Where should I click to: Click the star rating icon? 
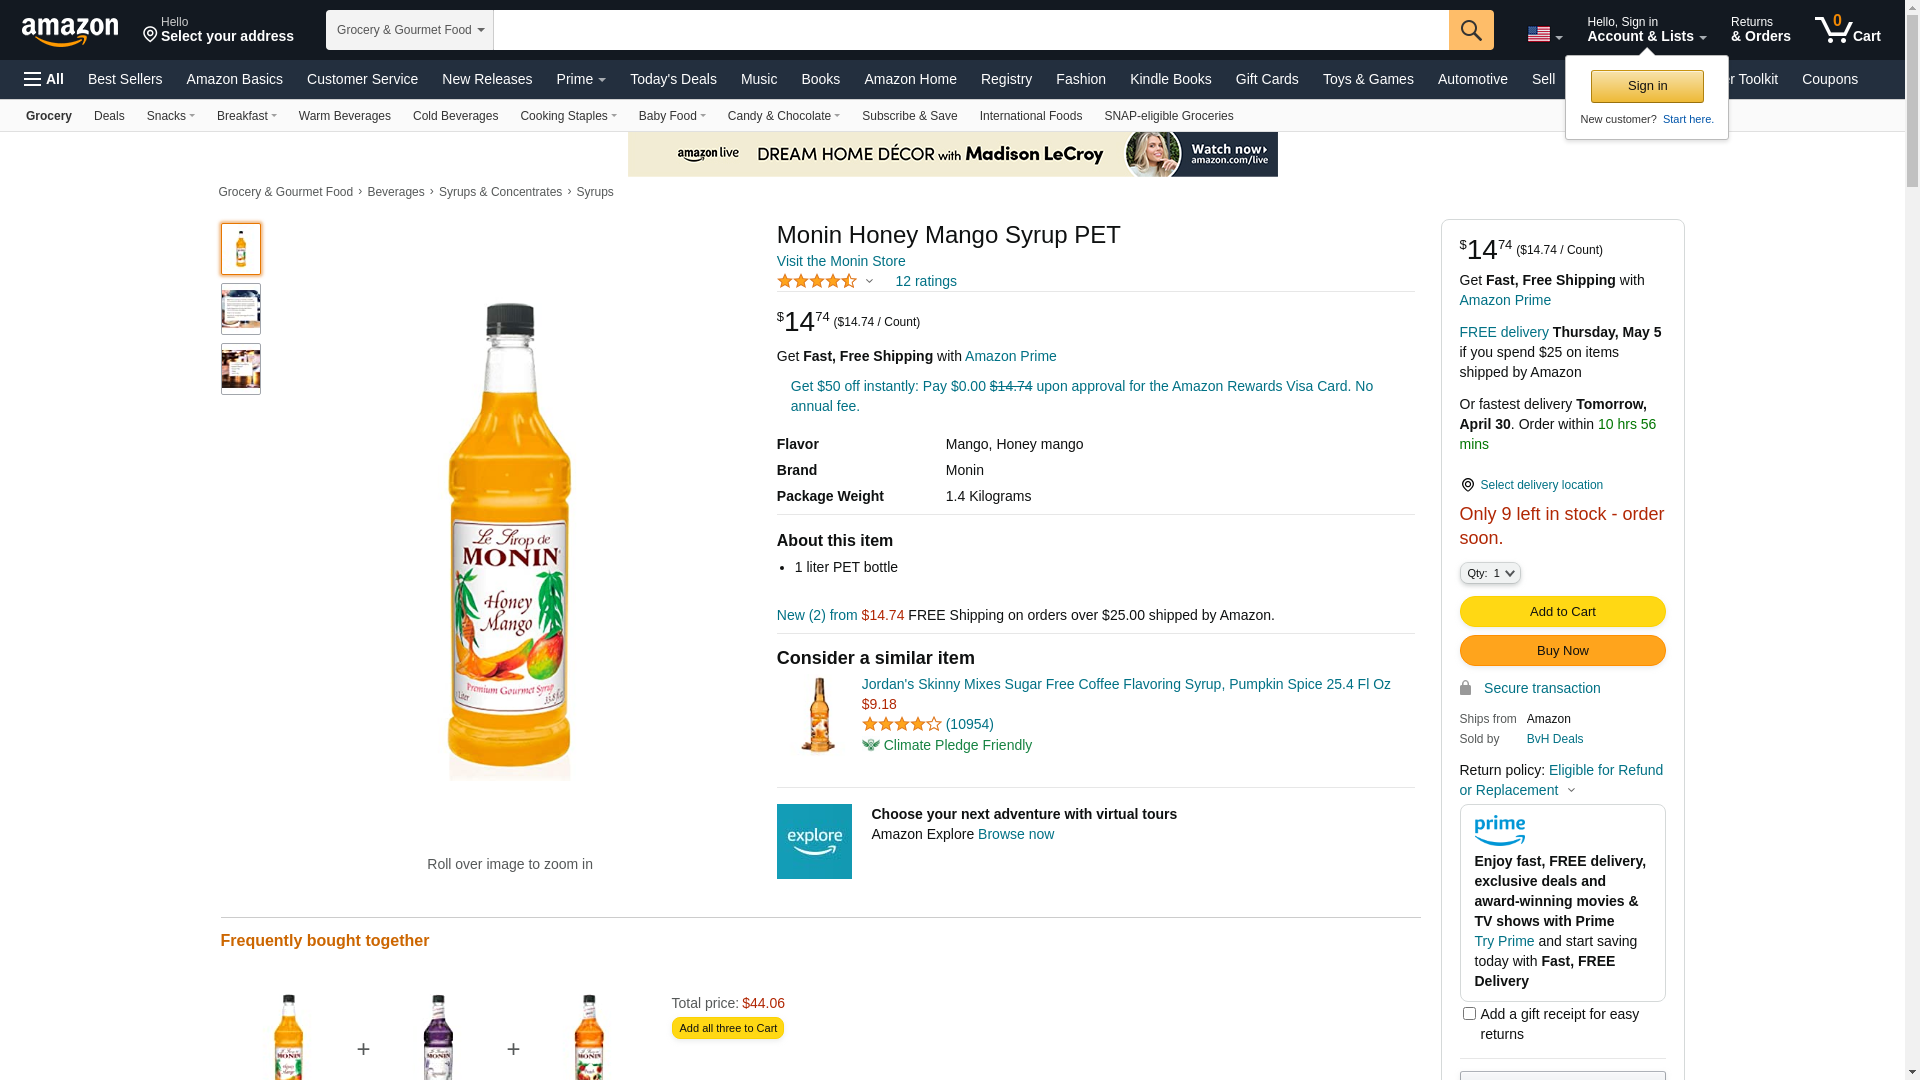817,282
